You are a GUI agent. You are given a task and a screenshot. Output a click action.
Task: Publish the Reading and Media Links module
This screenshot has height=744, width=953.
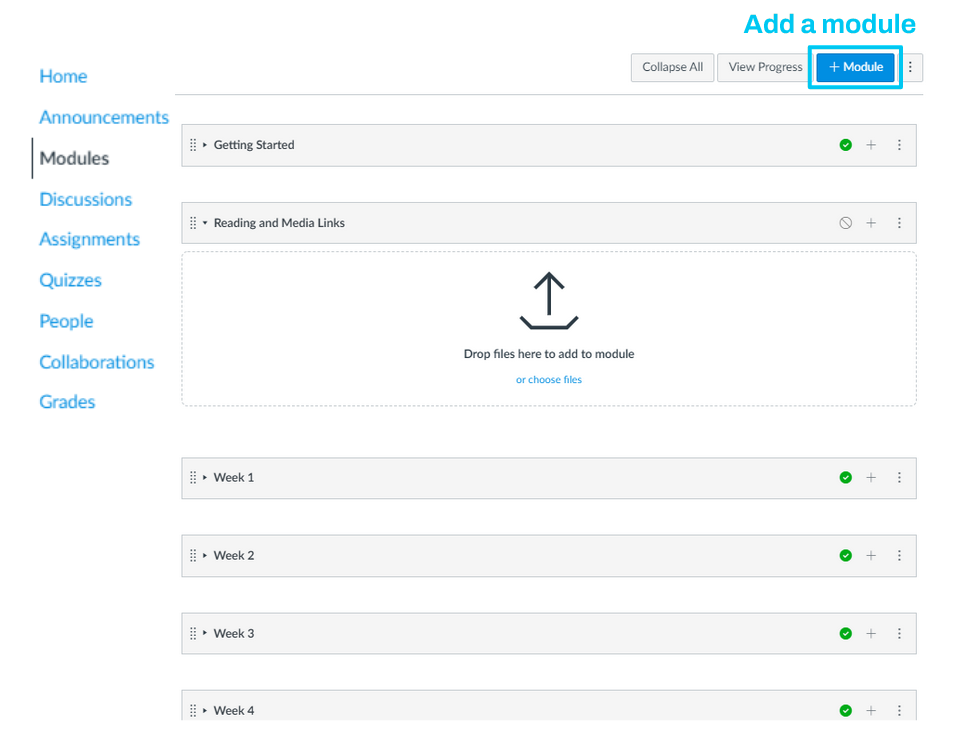[846, 223]
